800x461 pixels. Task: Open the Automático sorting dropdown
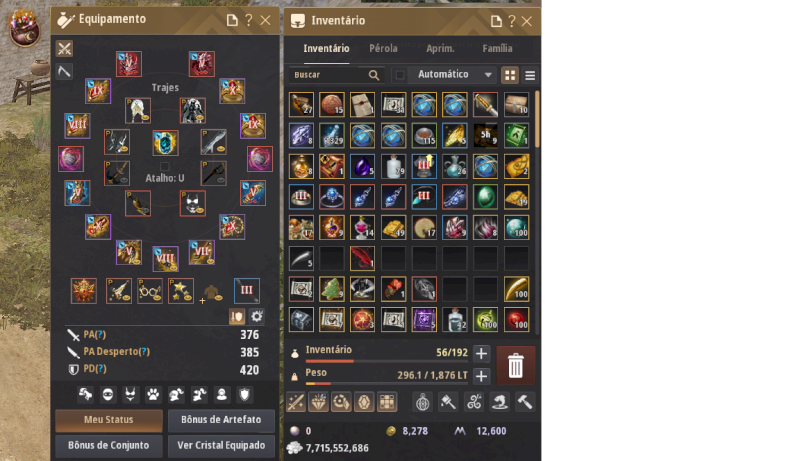(x=452, y=75)
